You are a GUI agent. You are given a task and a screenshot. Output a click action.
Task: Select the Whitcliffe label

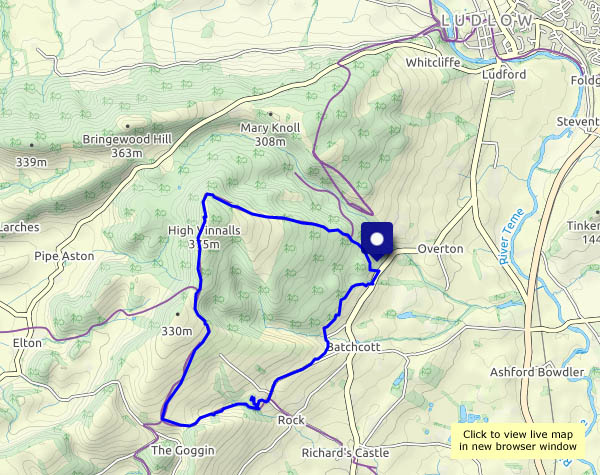tap(433, 62)
